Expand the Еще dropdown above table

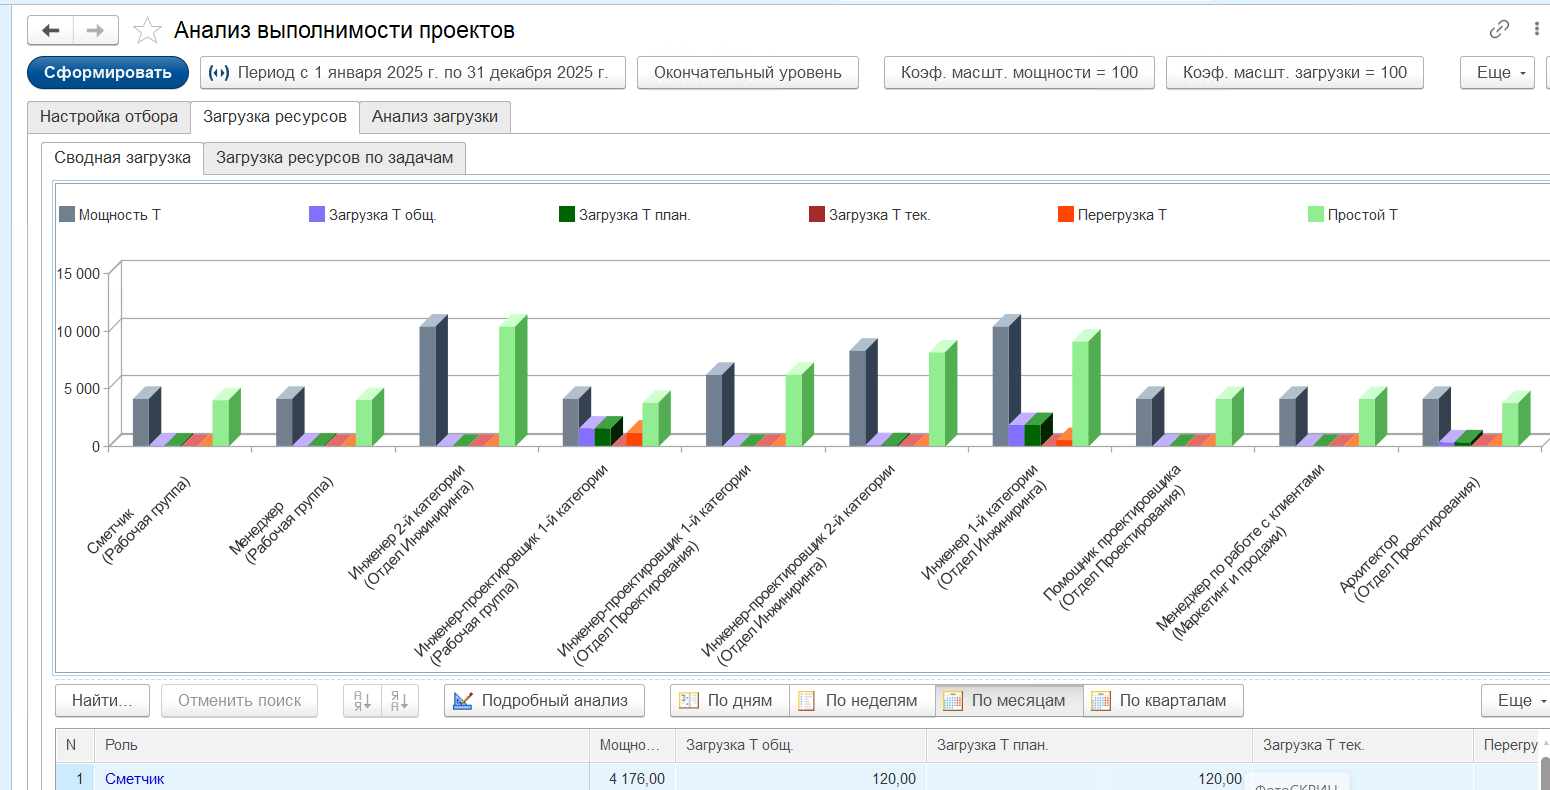(x=1516, y=700)
